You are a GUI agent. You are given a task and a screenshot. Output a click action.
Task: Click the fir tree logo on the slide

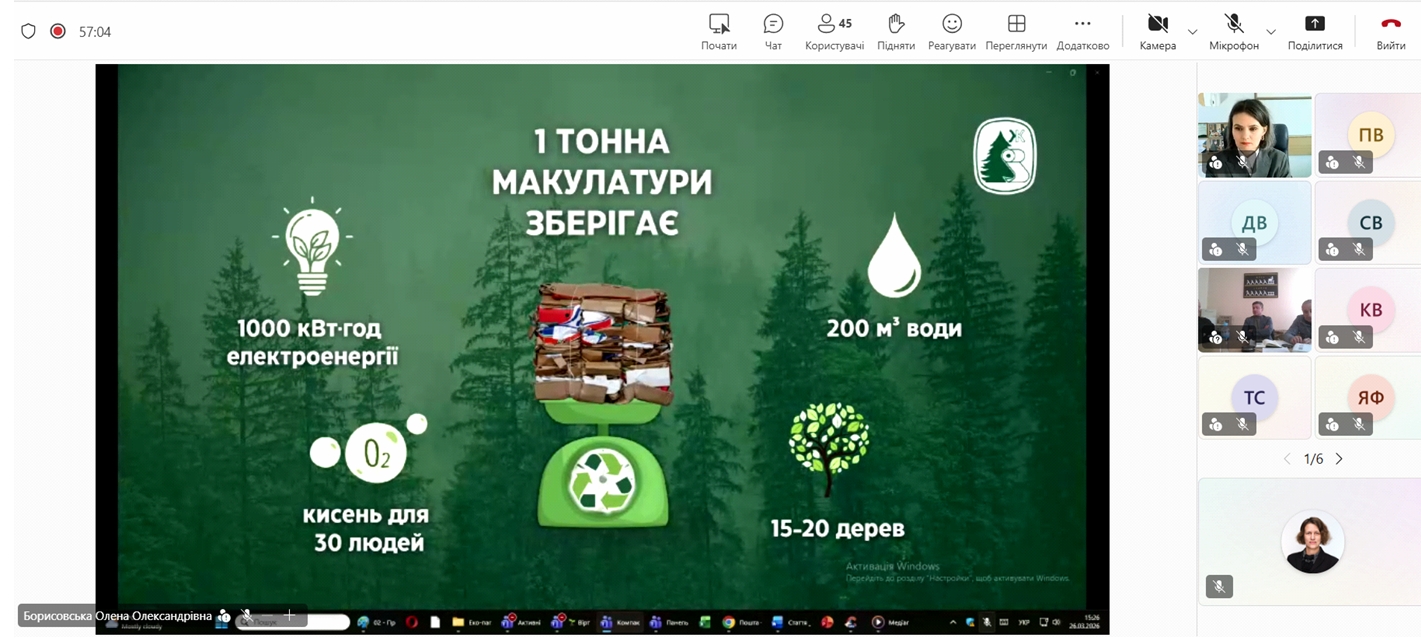click(x=1005, y=156)
